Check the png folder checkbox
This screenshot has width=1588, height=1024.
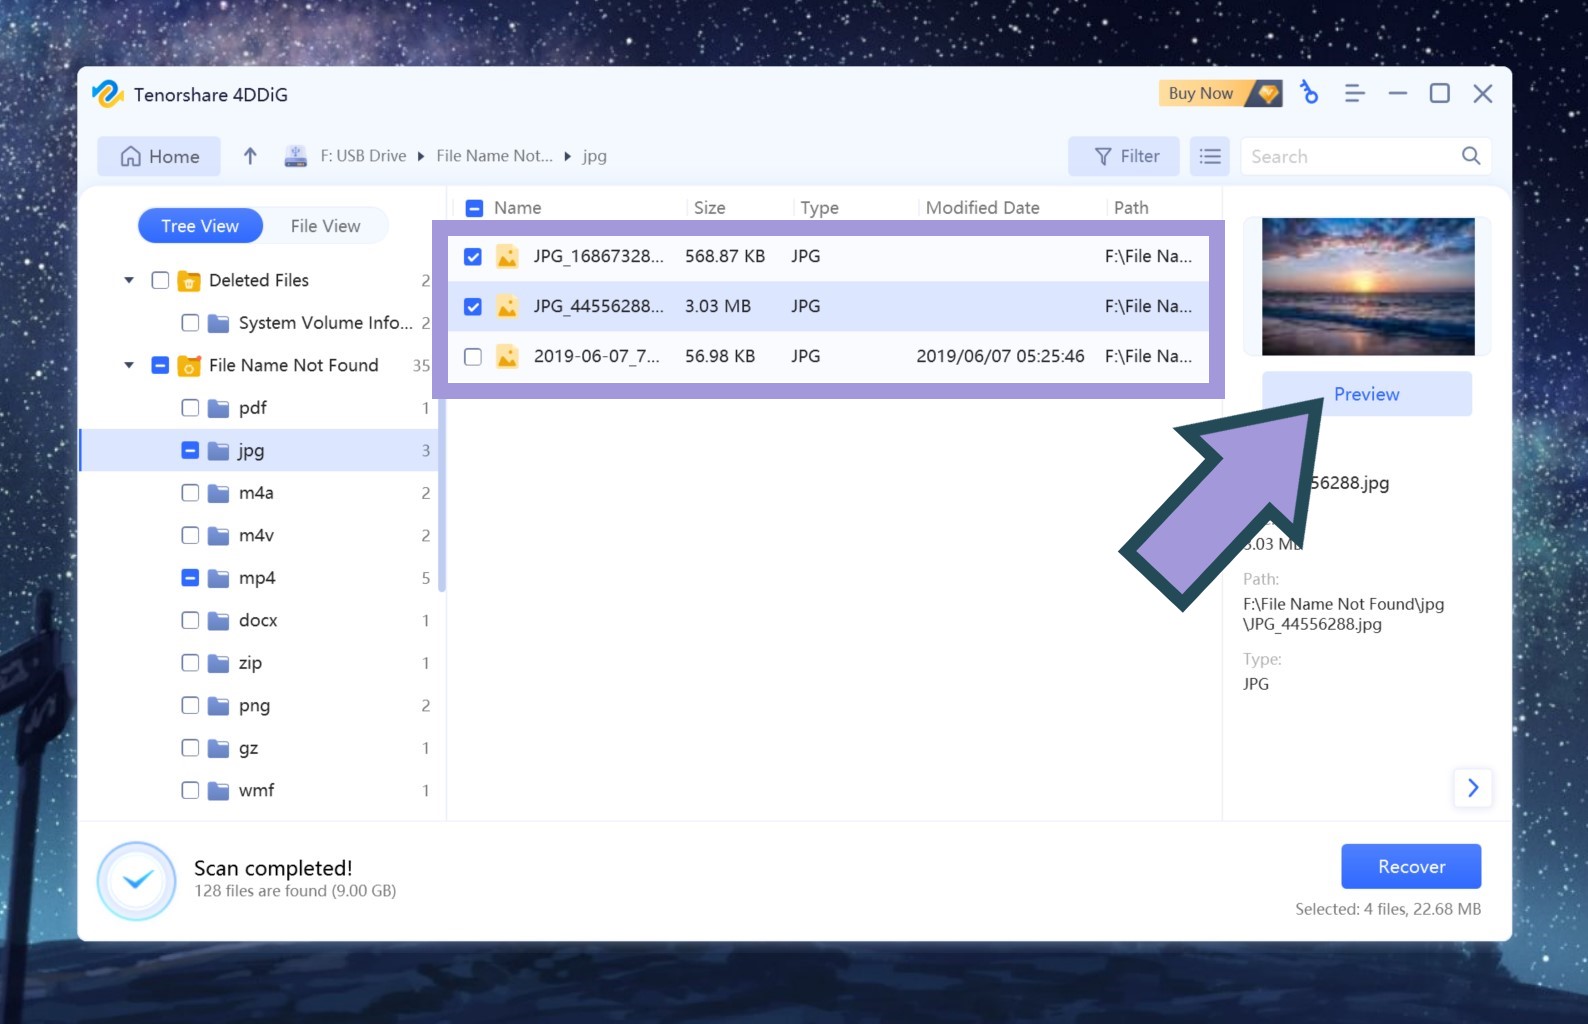tap(190, 705)
